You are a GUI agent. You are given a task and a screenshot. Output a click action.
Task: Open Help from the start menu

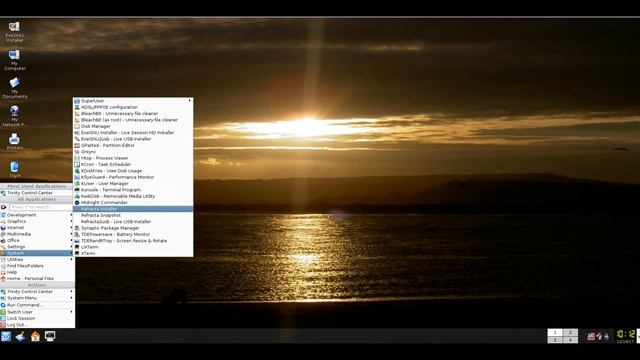tap(37, 272)
